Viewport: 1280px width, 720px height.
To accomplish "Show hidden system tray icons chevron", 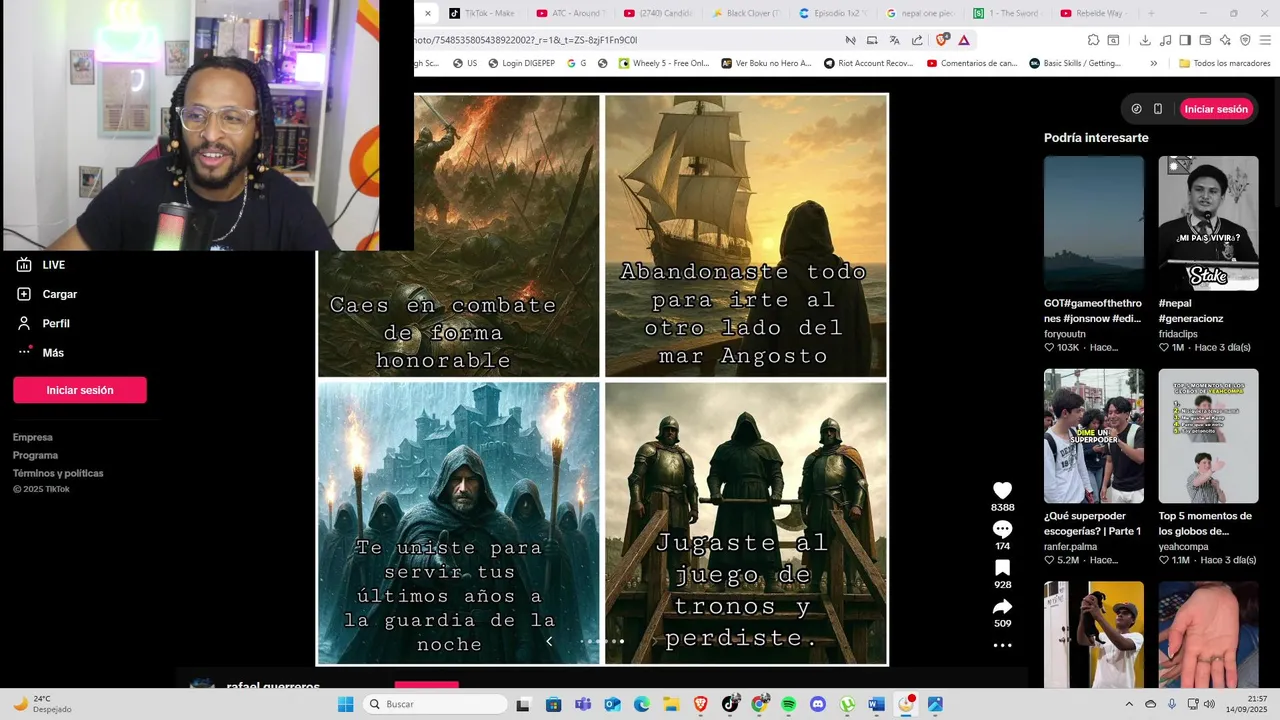I will [x=1129, y=704].
